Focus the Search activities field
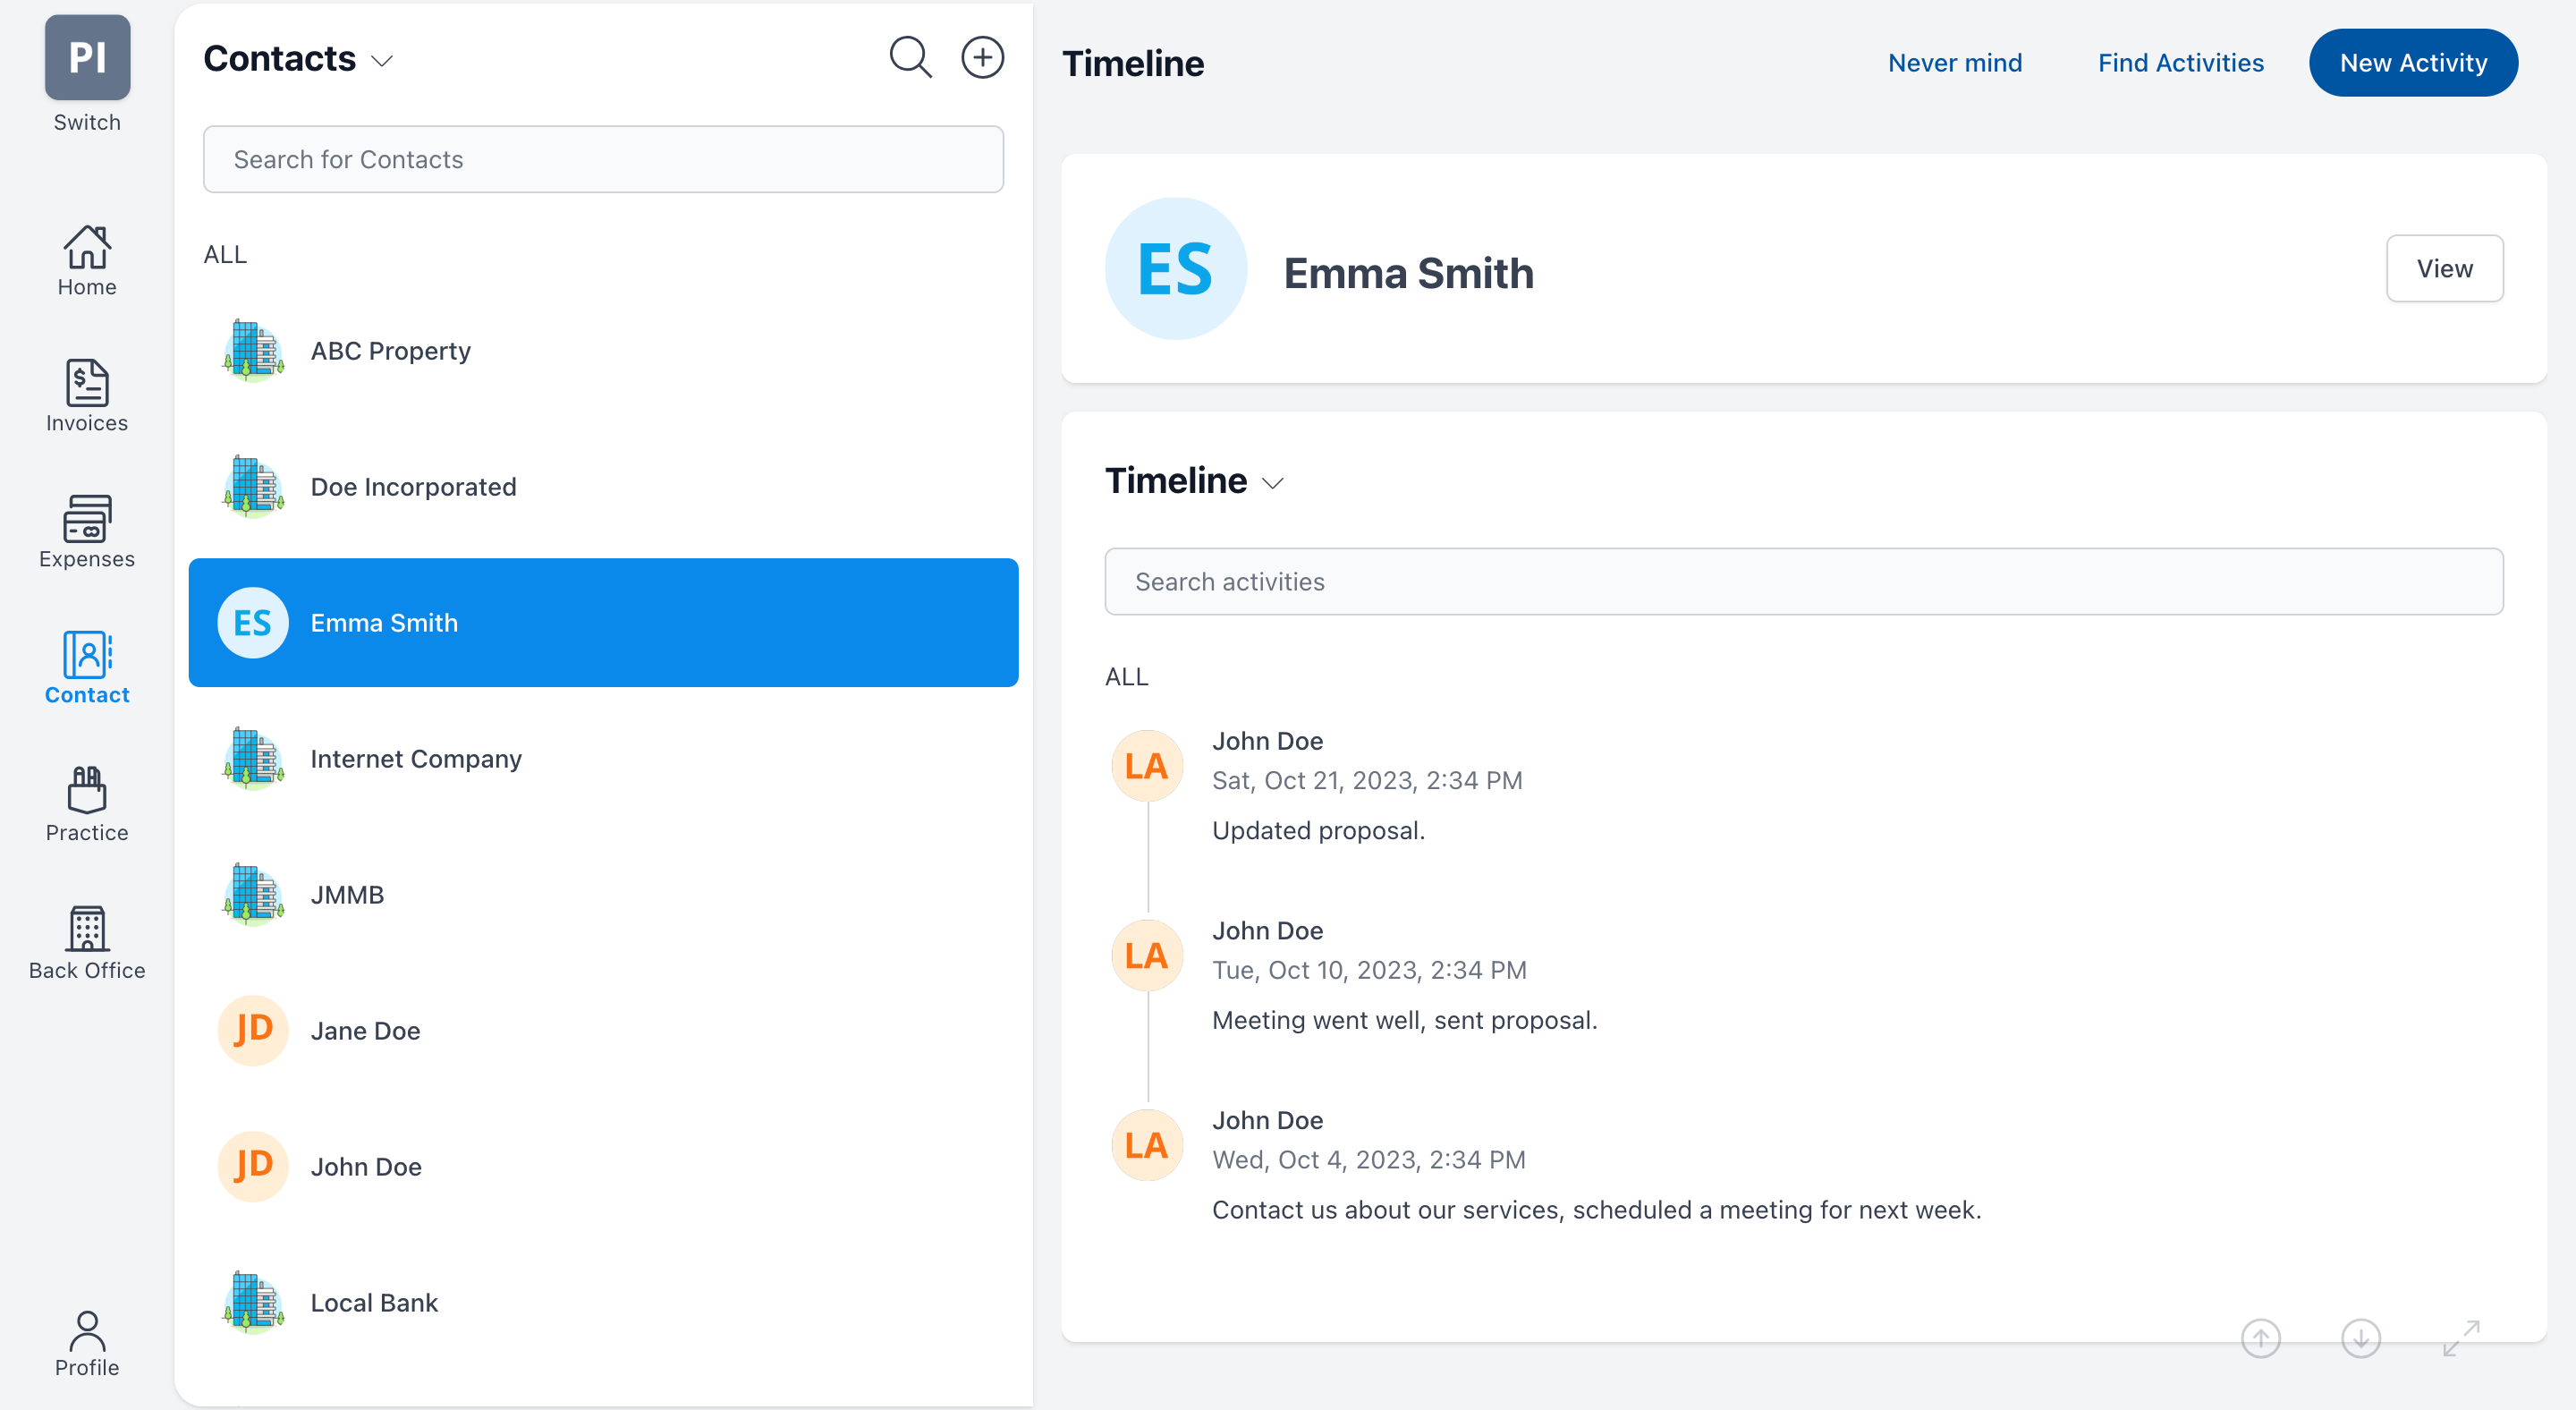 click(x=1803, y=581)
